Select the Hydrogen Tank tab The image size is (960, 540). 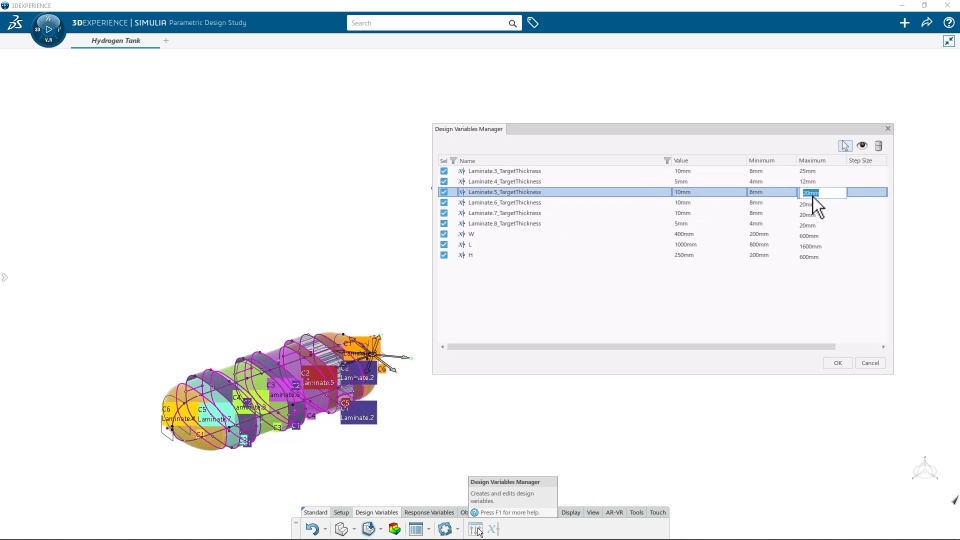[x=116, y=41]
